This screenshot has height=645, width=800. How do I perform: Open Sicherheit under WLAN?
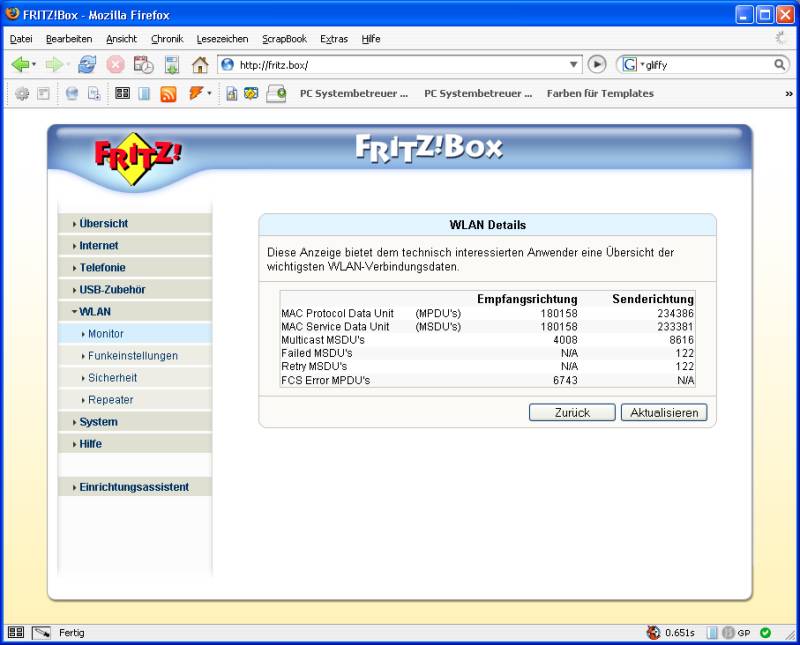[135, 377]
